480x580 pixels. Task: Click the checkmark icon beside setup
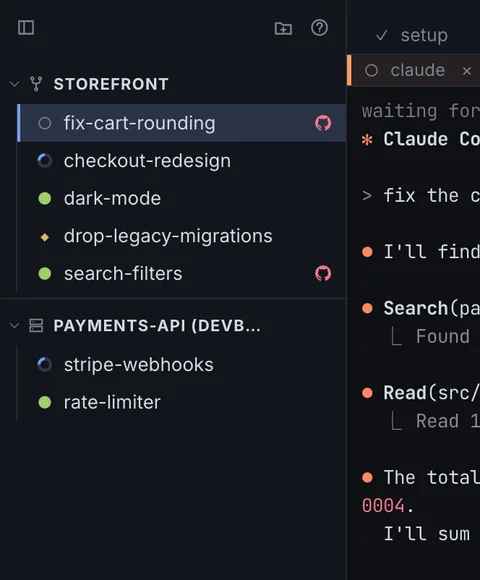pos(381,36)
